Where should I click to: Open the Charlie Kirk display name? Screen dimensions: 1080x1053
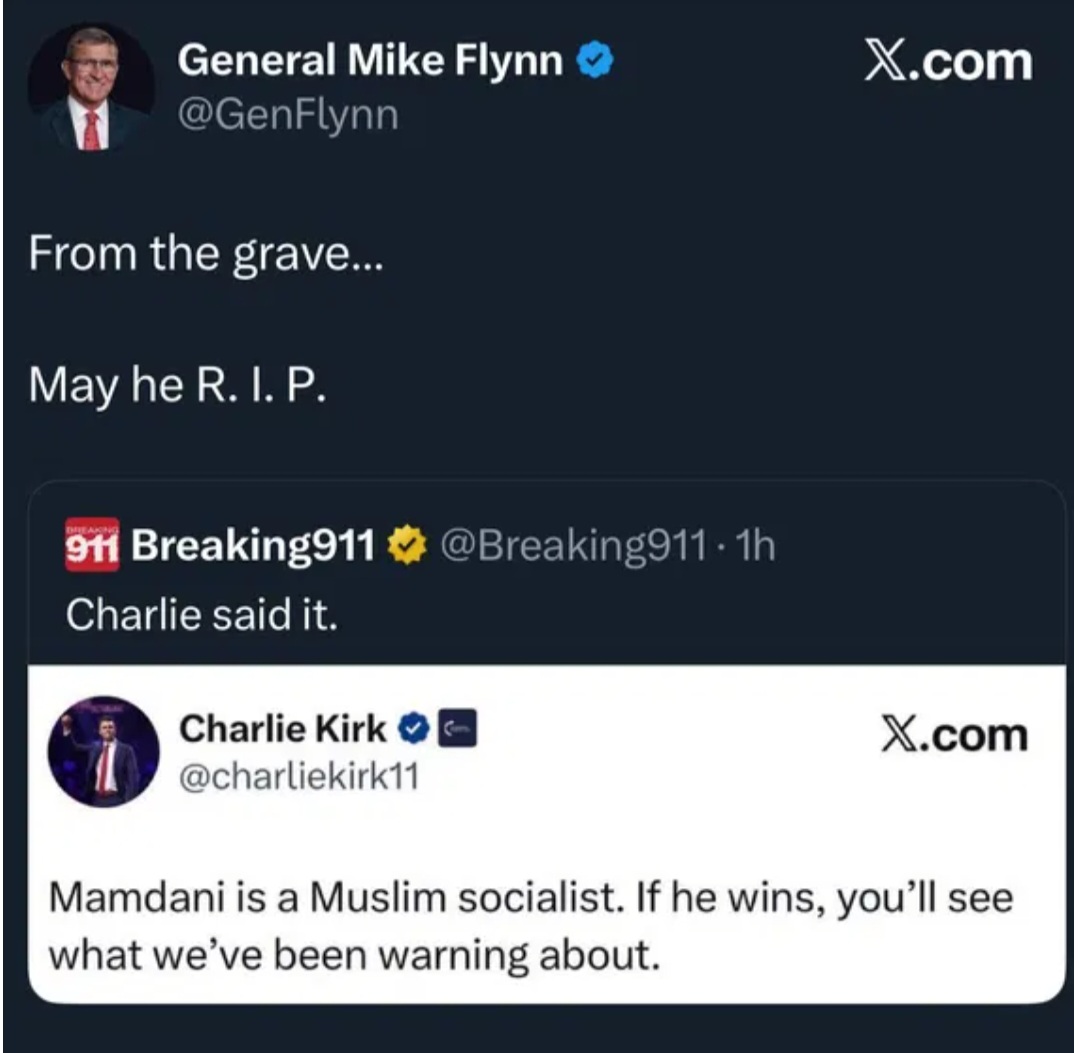tap(282, 730)
